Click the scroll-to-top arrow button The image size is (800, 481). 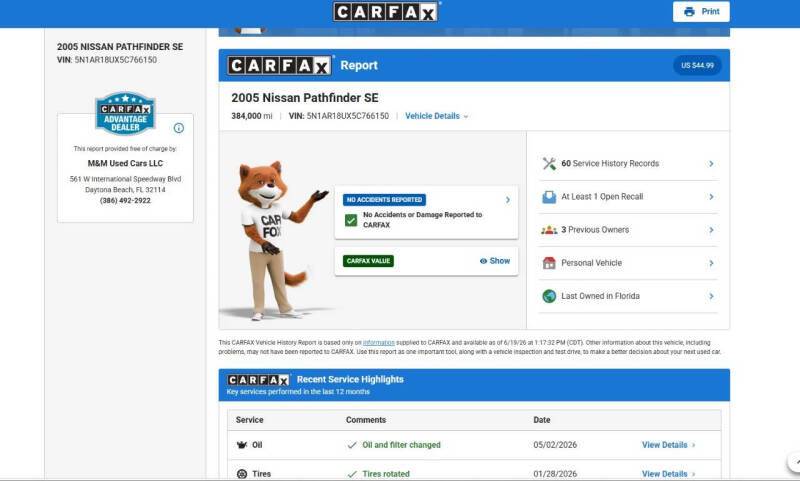point(794,462)
